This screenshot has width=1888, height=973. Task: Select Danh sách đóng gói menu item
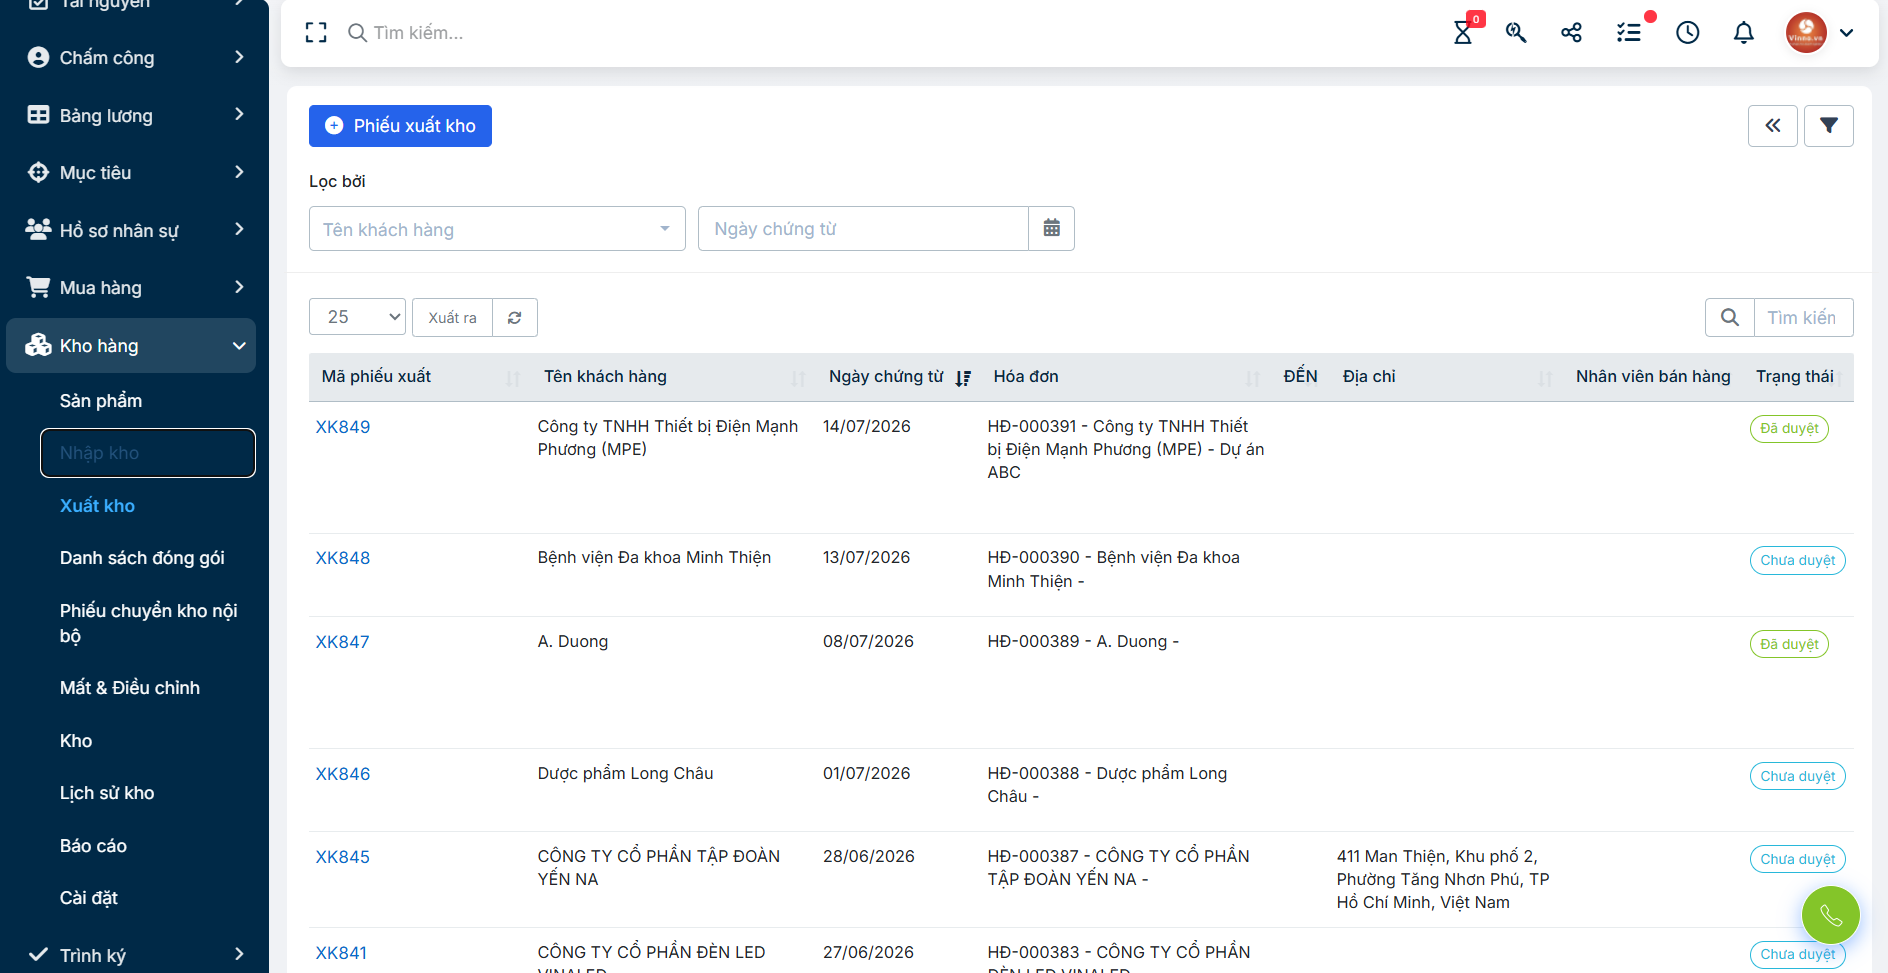(x=142, y=558)
